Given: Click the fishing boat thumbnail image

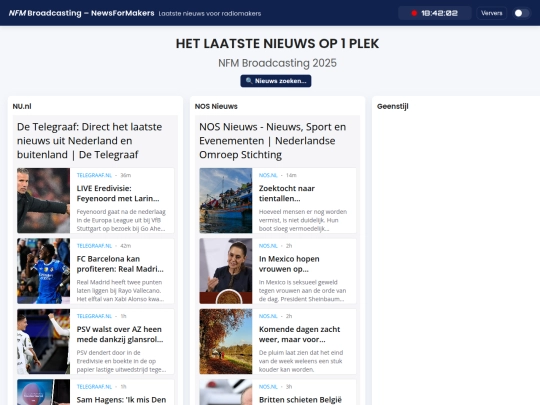Looking at the screenshot, I should click(x=226, y=200).
